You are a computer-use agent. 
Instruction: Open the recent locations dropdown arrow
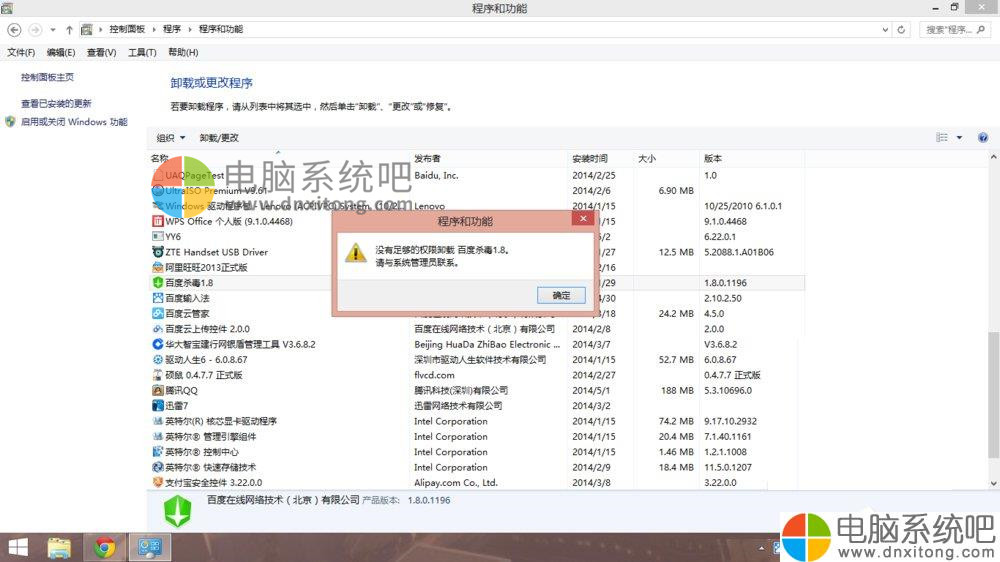[52, 29]
